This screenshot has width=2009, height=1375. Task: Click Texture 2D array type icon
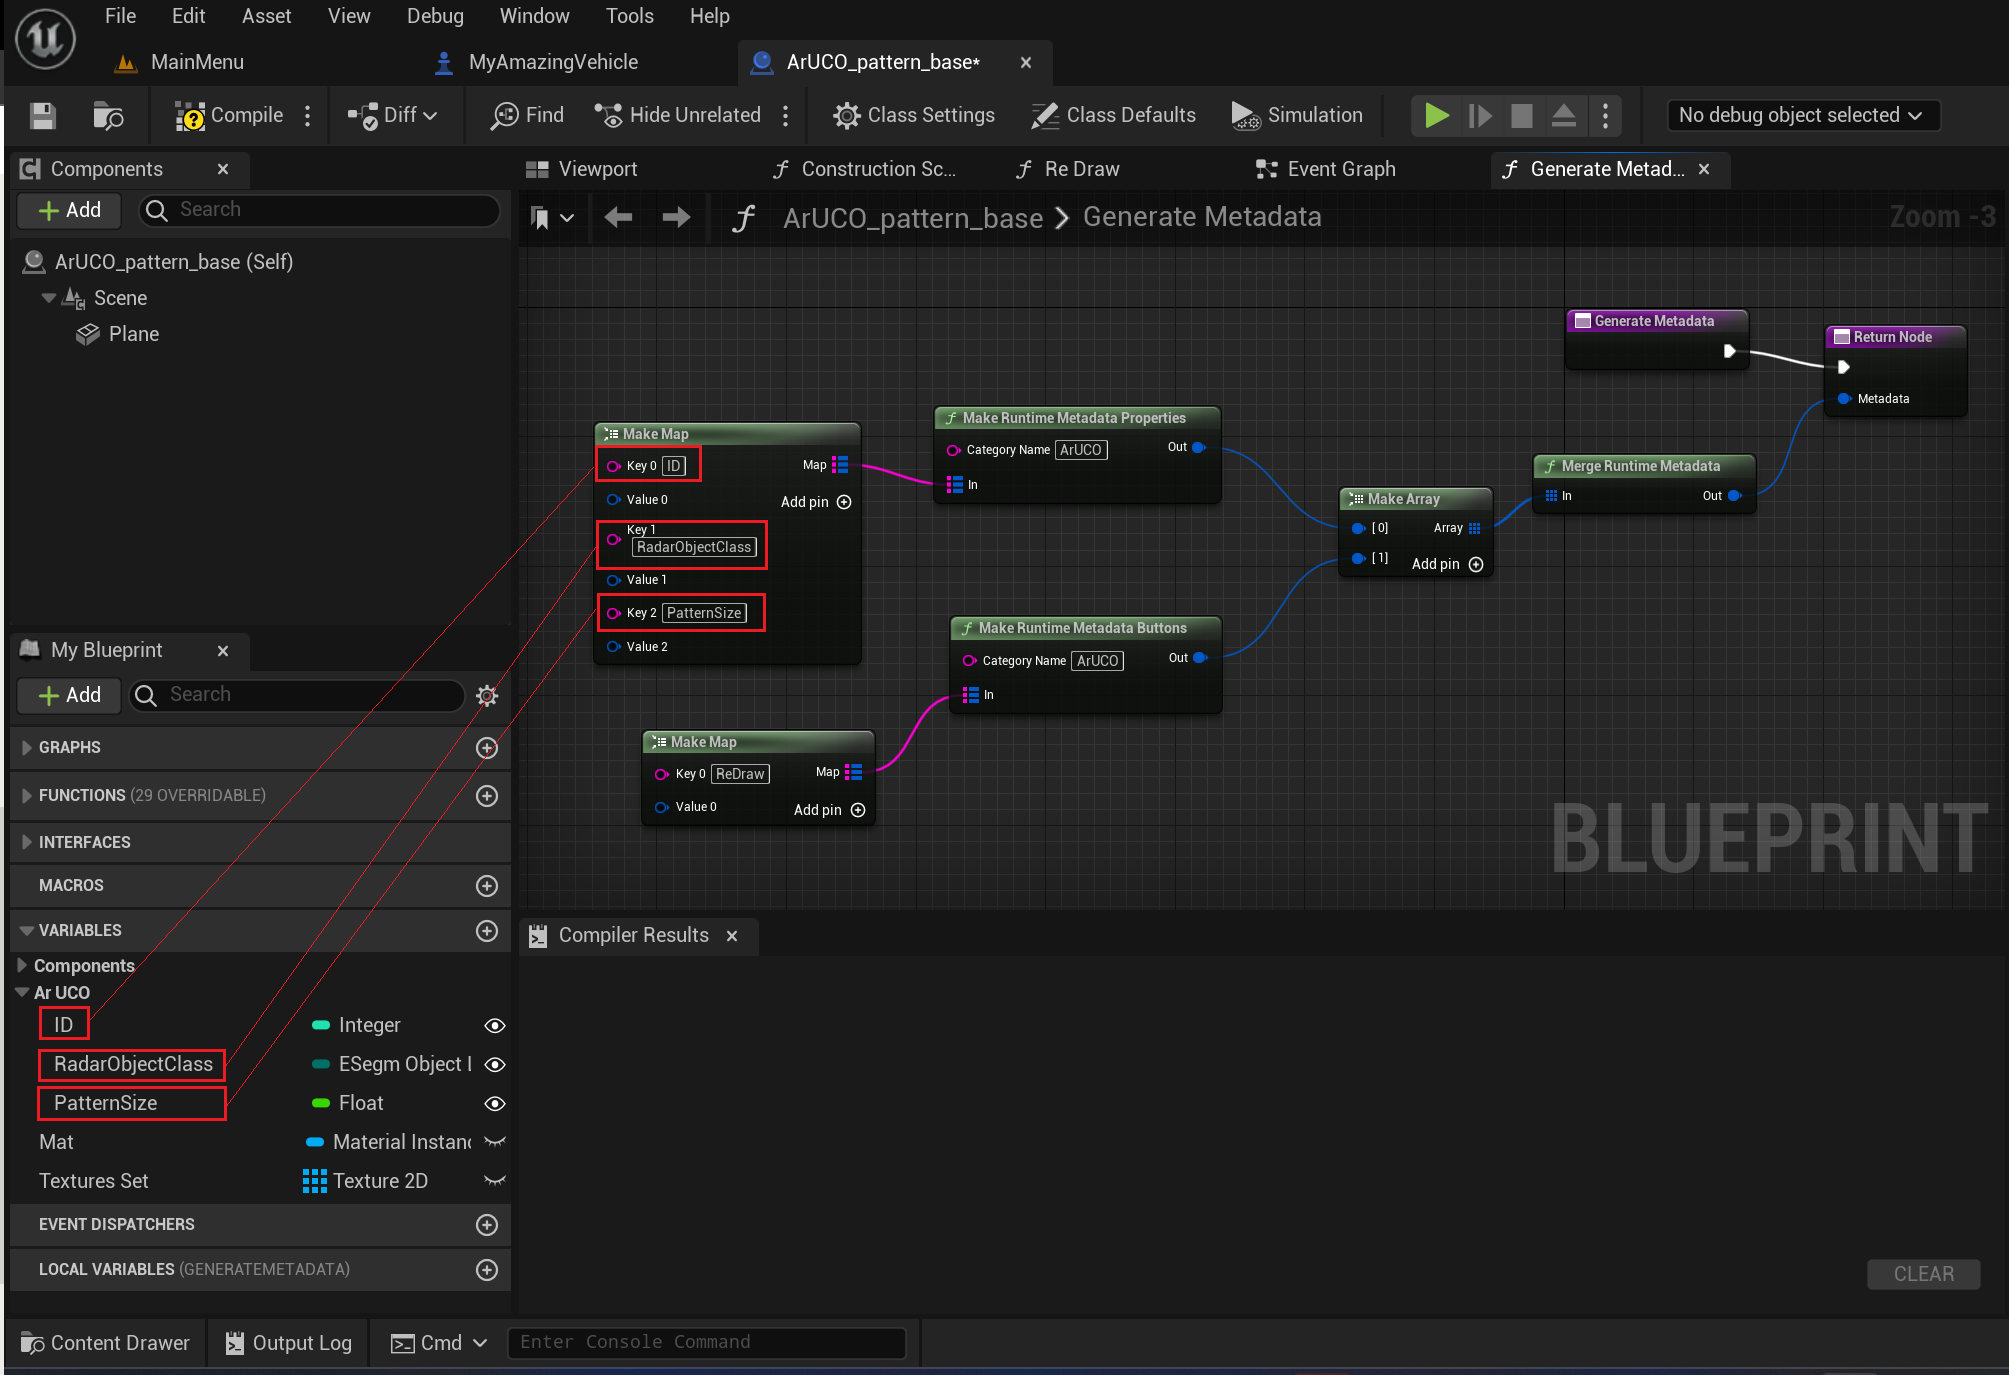click(315, 1181)
